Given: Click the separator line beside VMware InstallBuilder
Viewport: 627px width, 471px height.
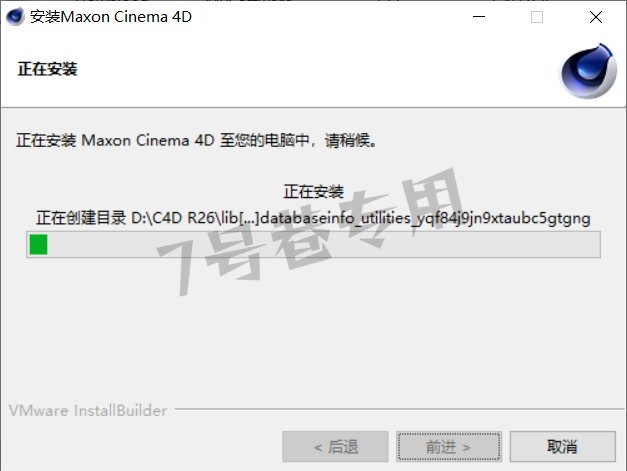Looking at the screenshot, I should 399,409.
